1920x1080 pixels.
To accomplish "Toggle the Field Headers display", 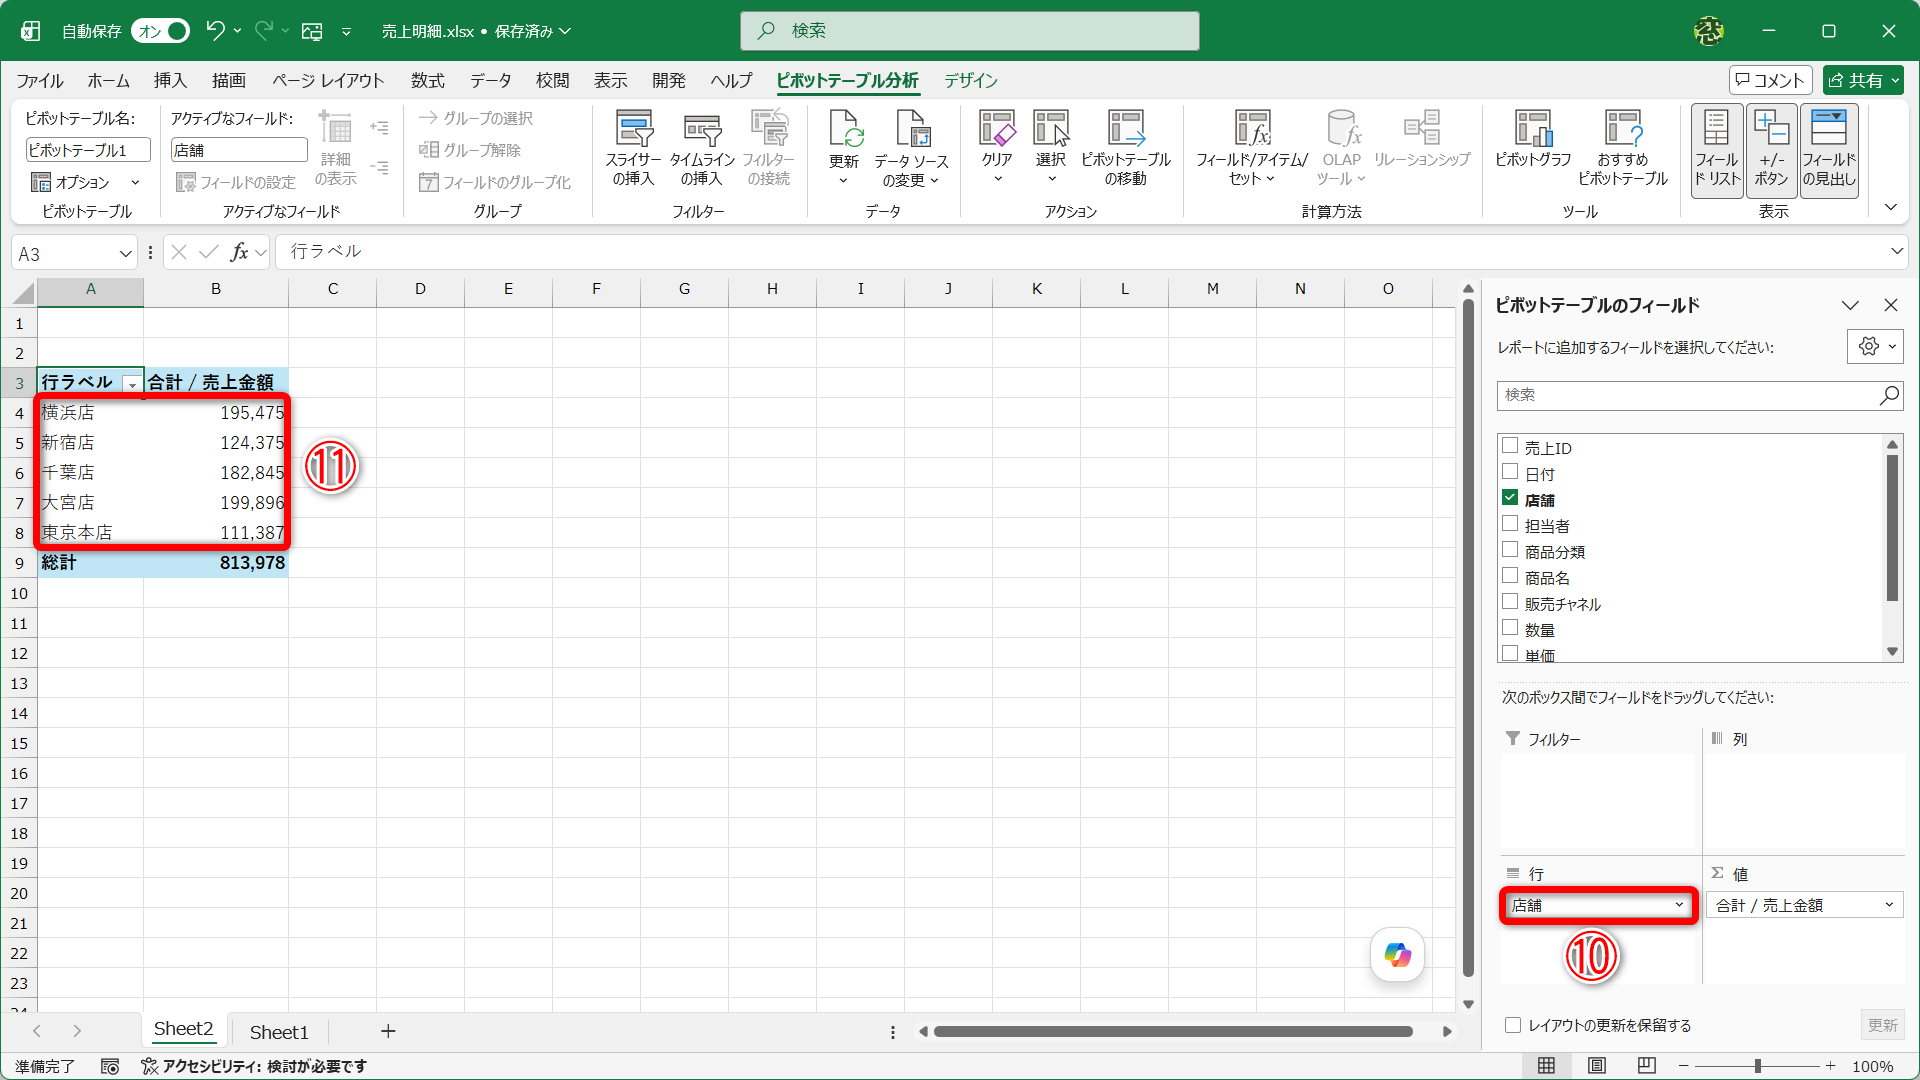I will pos(1829,150).
